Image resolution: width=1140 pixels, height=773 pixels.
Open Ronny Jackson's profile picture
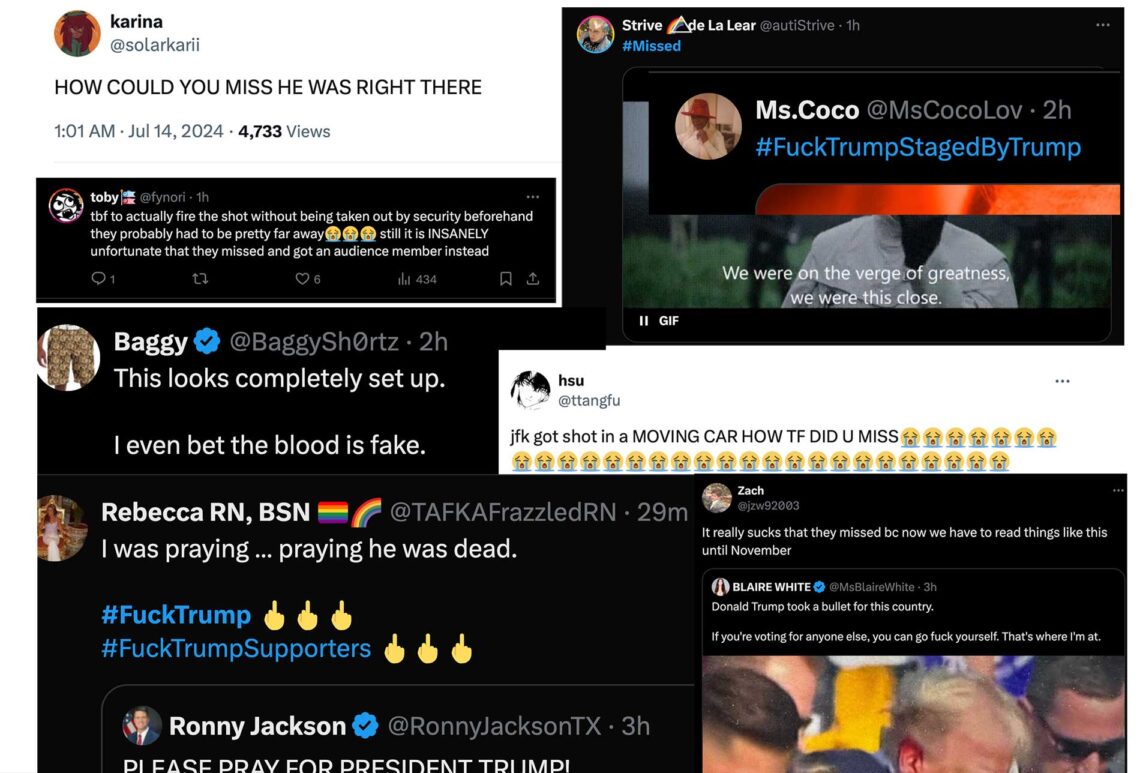click(142, 725)
